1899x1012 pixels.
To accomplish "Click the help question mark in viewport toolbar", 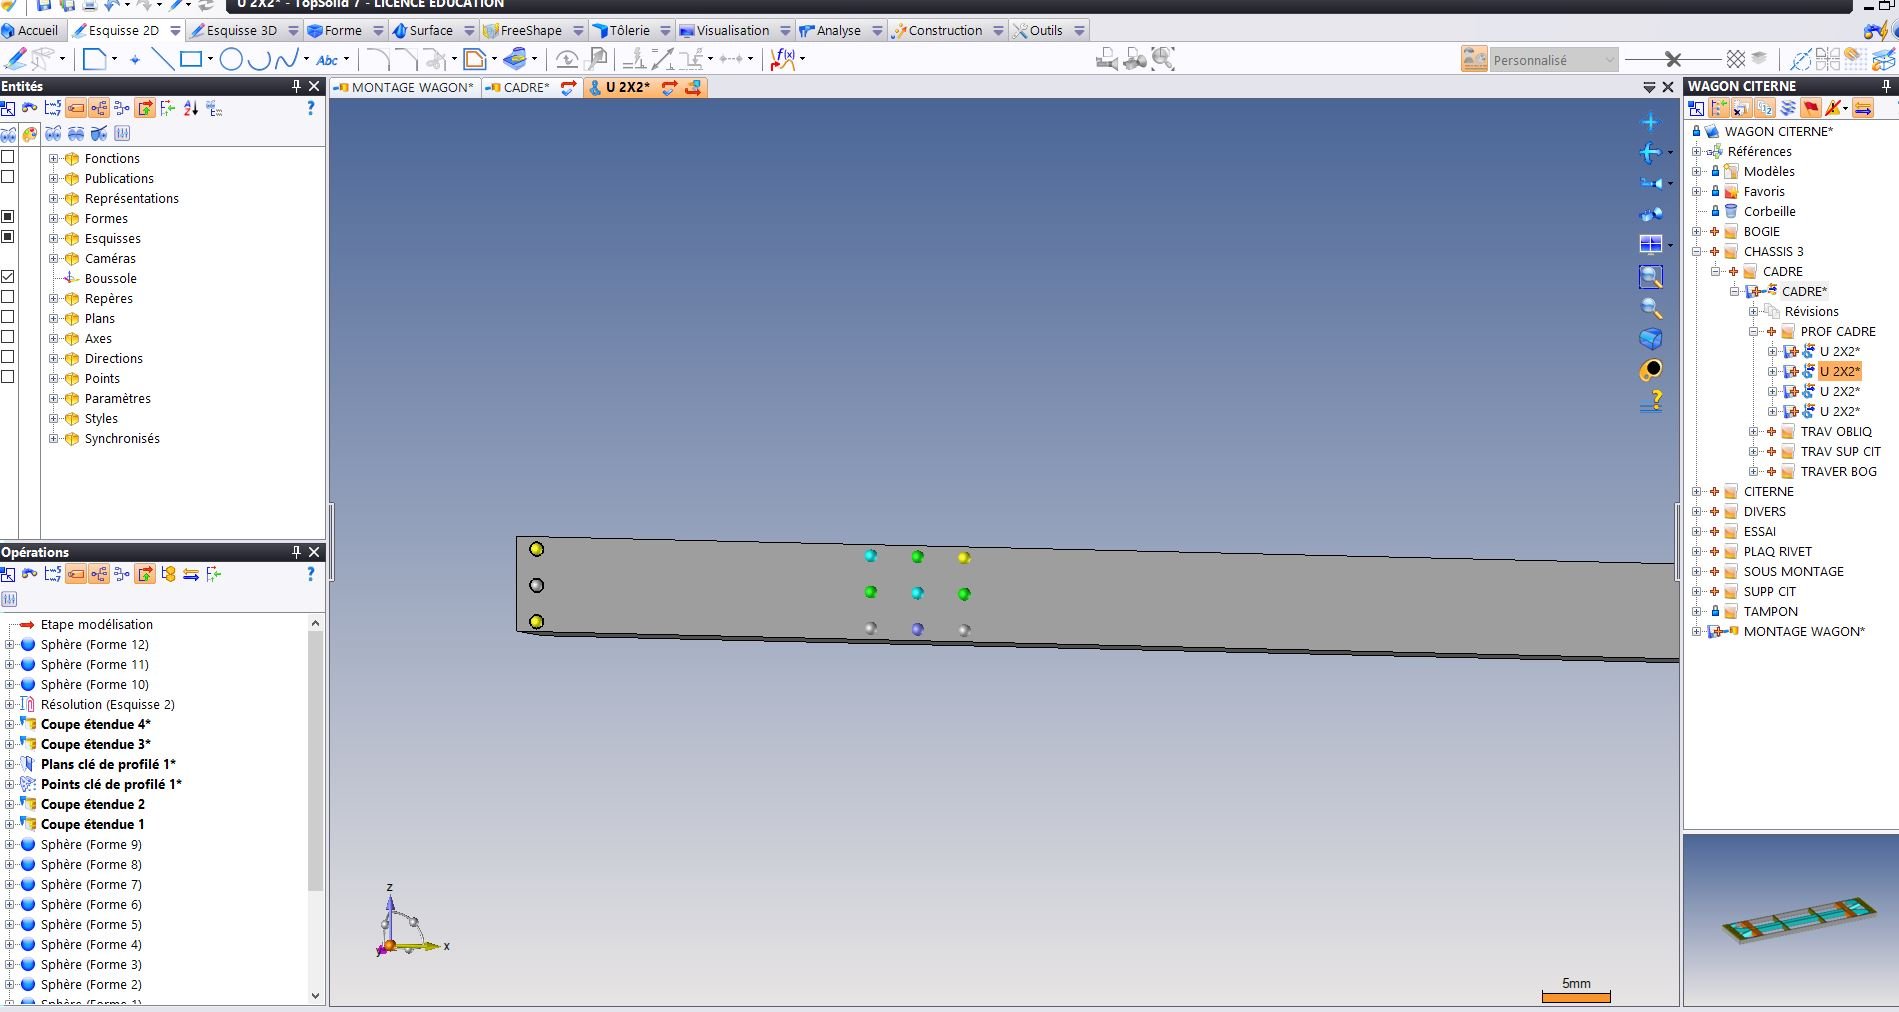I will 1651,402.
